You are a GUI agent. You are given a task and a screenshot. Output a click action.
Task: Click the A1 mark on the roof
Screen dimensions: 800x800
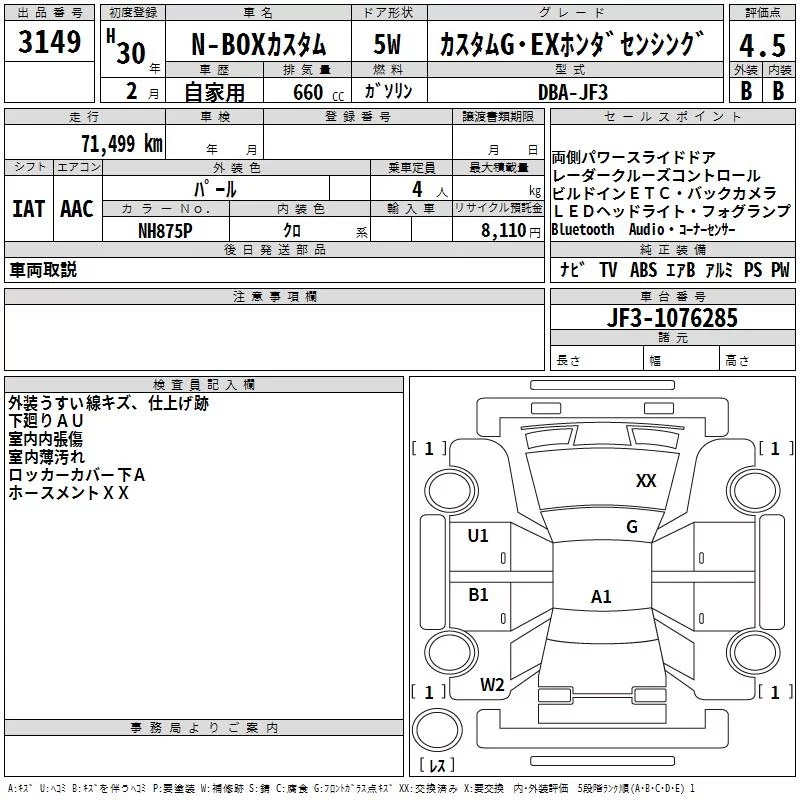click(x=601, y=596)
